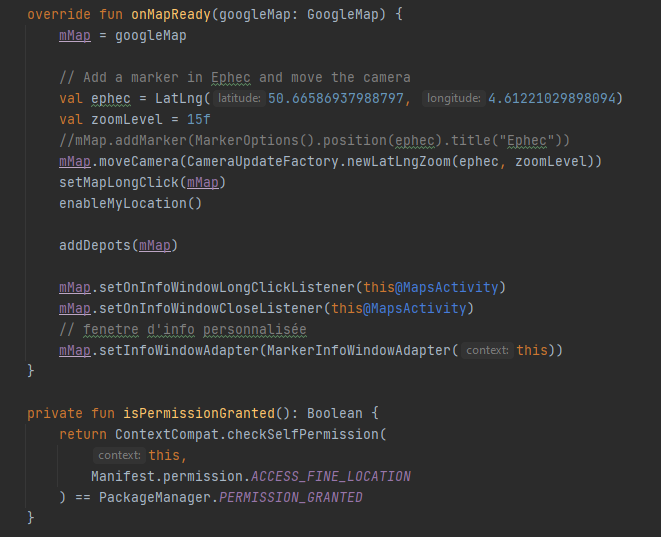The height and width of the screenshot is (537, 661).
Task: Click the LatLng constructor call
Action: [x=179, y=99]
